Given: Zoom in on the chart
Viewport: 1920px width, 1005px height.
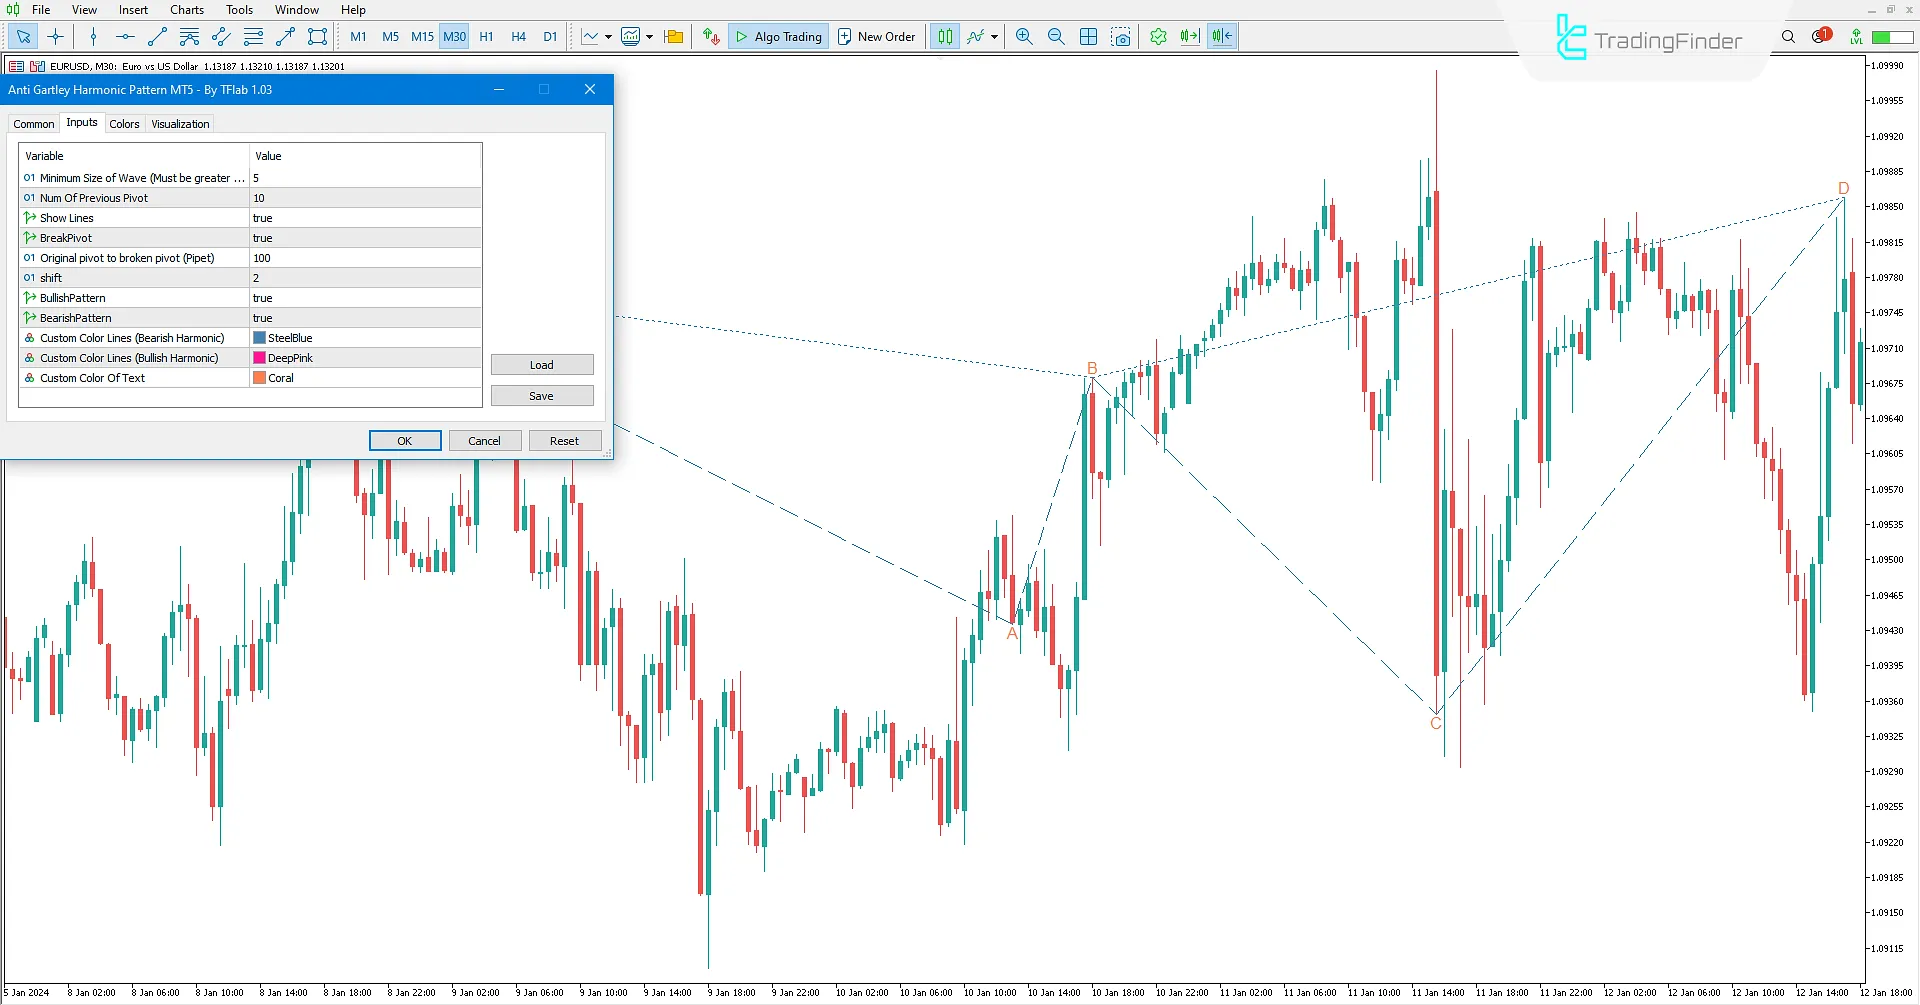Looking at the screenshot, I should point(1024,36).
